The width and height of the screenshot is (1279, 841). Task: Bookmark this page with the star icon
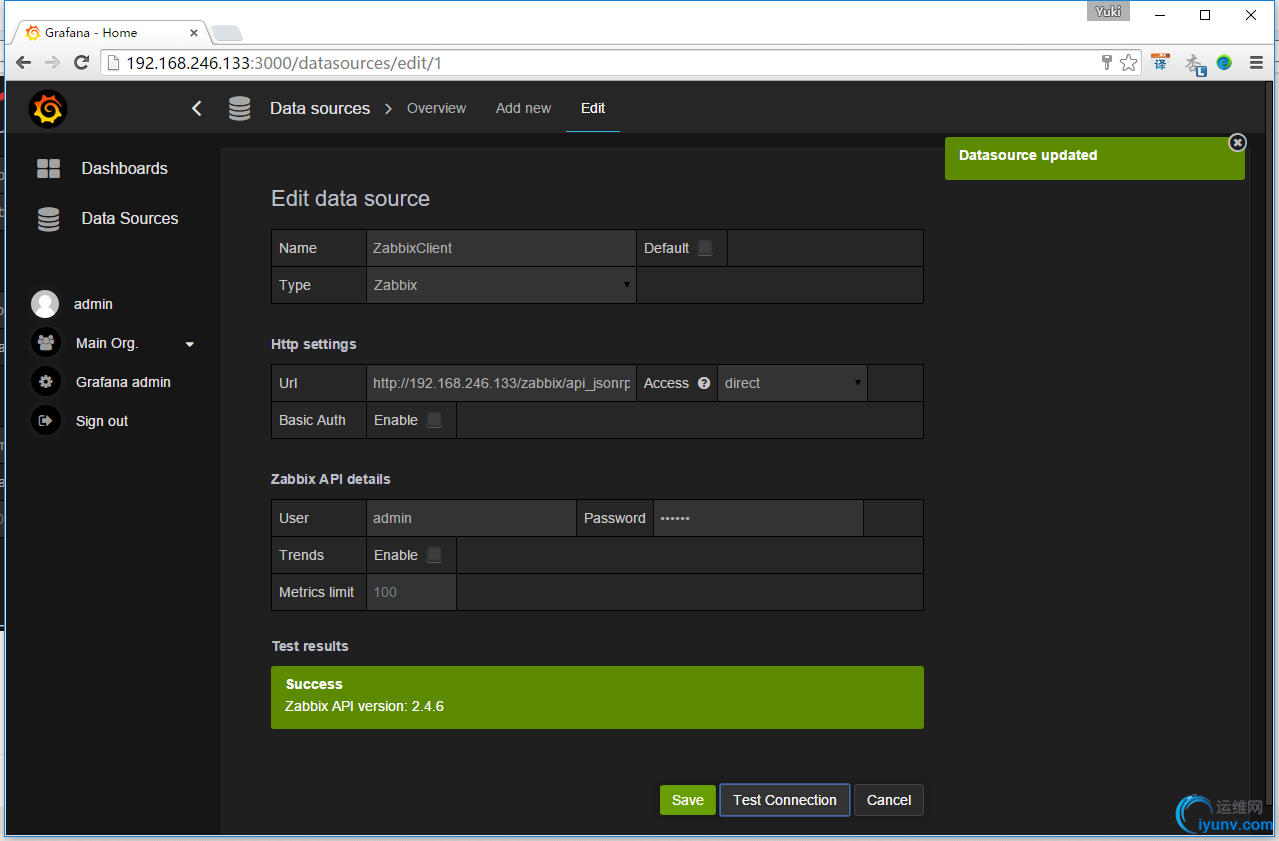coord(1129,63)
